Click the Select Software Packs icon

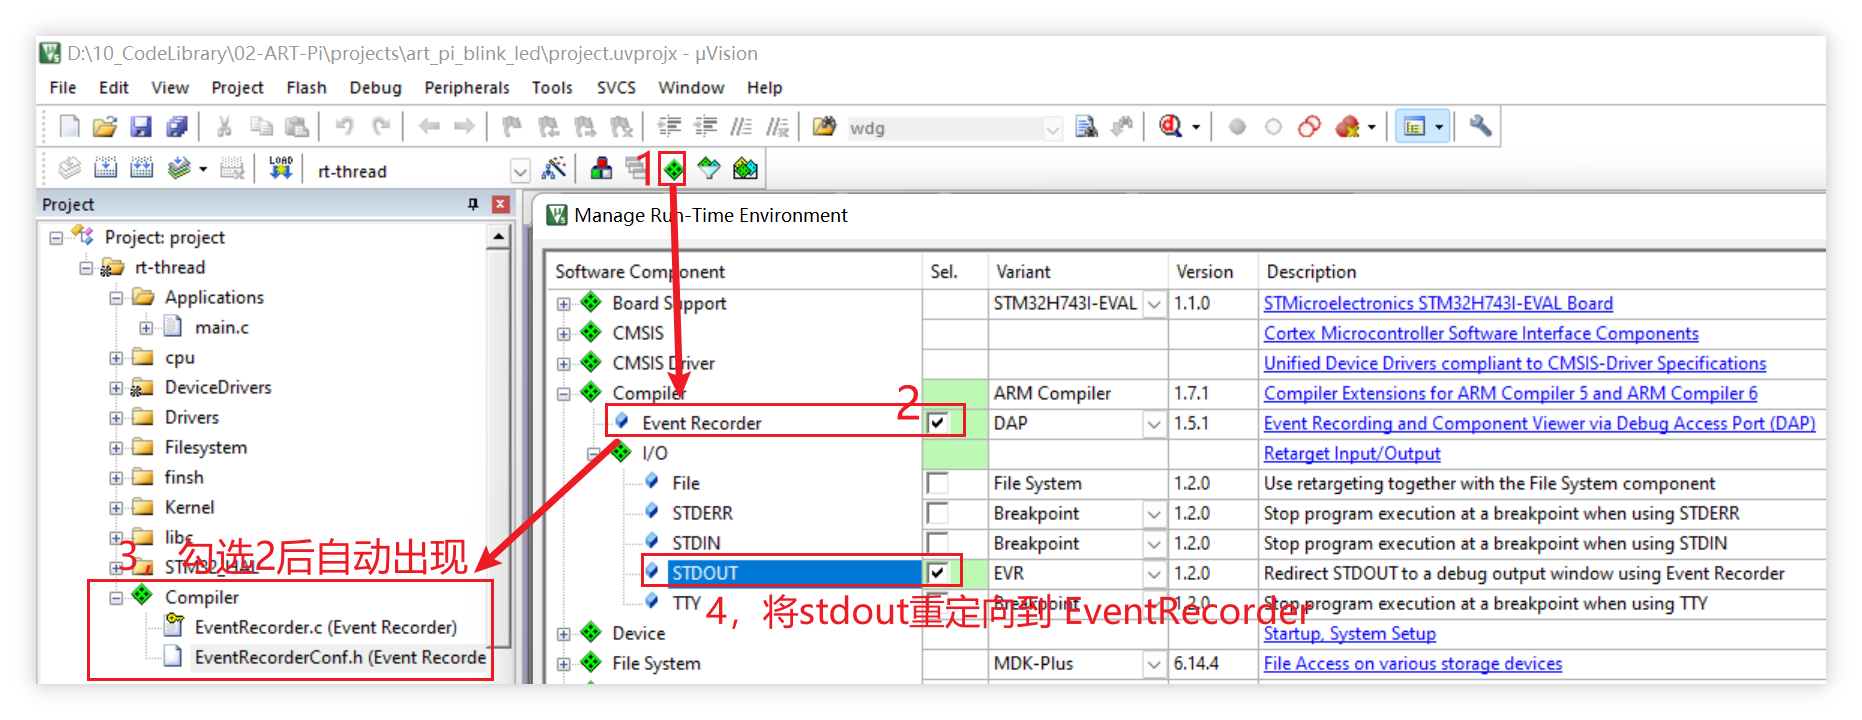click(x=709, y=168)
